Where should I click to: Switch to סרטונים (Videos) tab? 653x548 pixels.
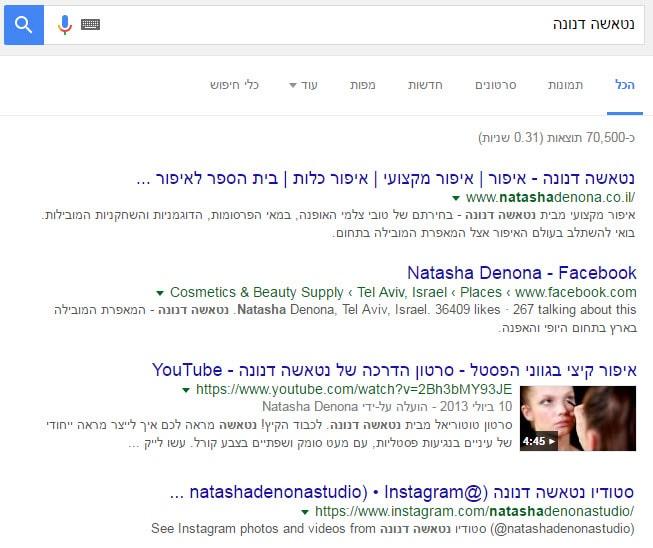496,85
